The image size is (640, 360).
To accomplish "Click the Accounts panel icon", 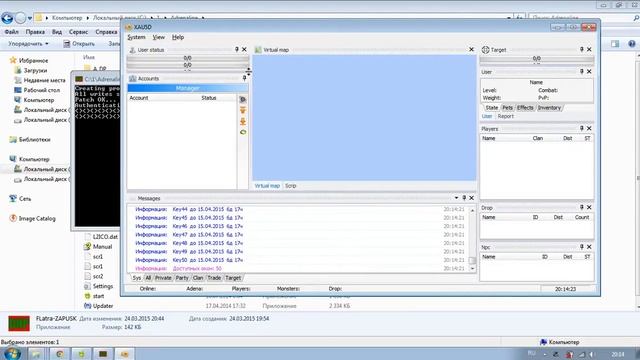I will coord(132,78).
